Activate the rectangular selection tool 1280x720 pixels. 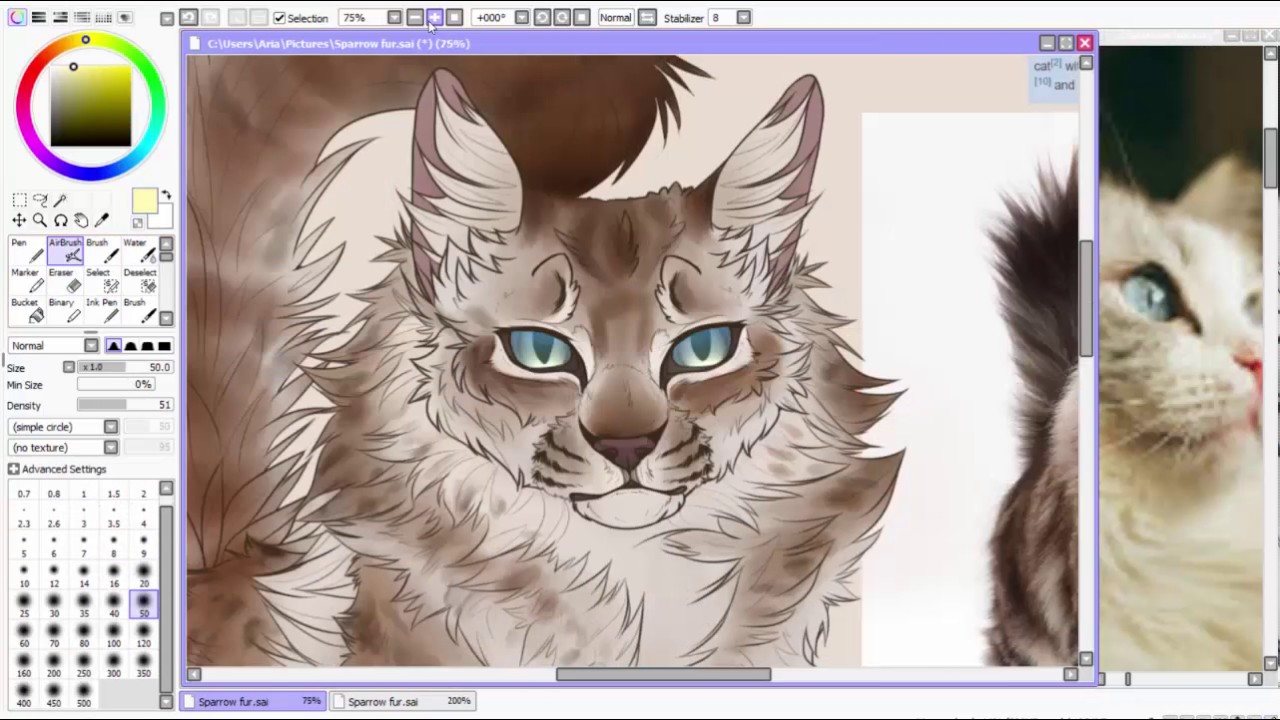[x=19, y=200]
